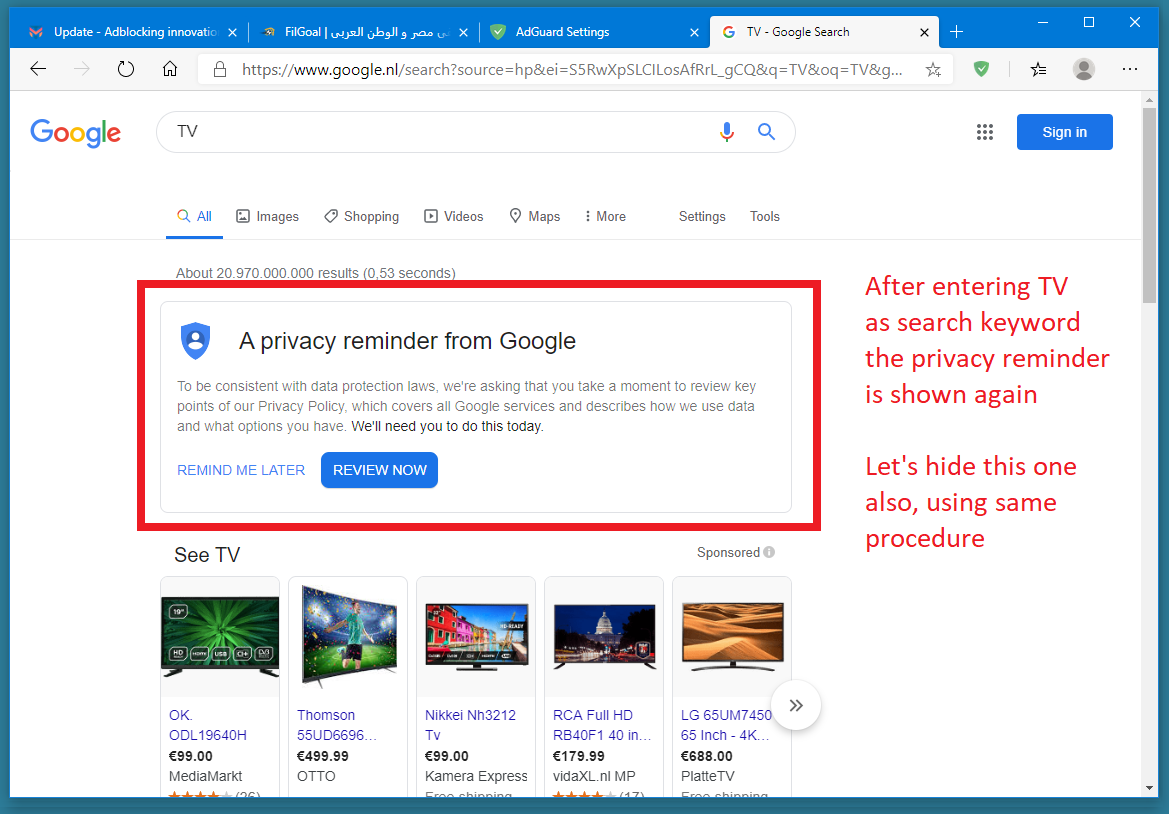Close the FilGoal tab
Viewport: 1172px width, 814px height.
coord(463,32)
